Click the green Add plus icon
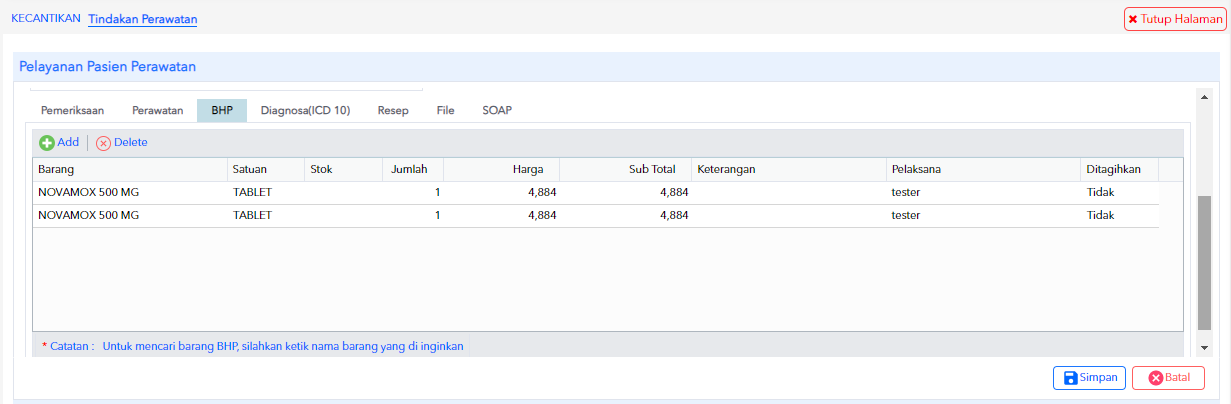This screenshot has width=1231, height=404. pos(46,143)
